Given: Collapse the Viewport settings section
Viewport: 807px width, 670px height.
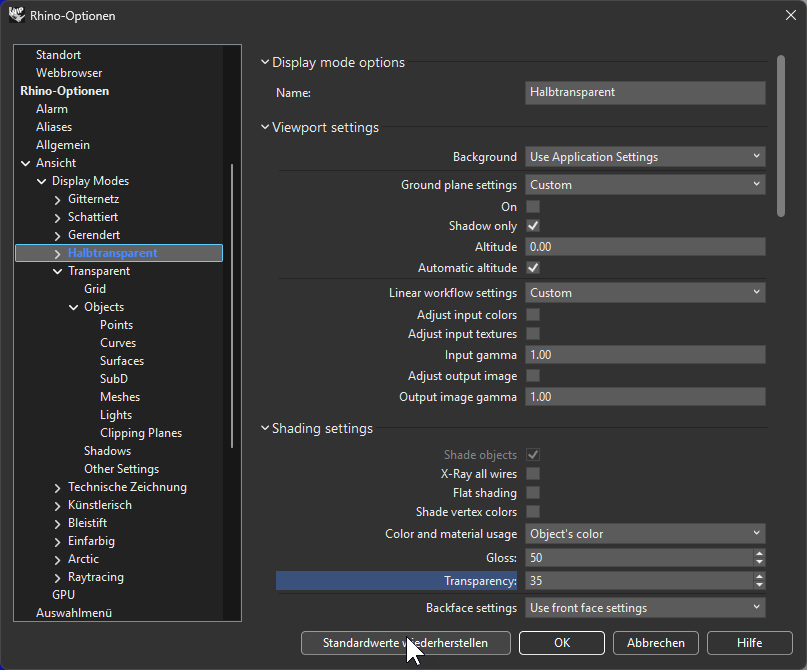Looking at the screenshot, I should click(265, 127).
